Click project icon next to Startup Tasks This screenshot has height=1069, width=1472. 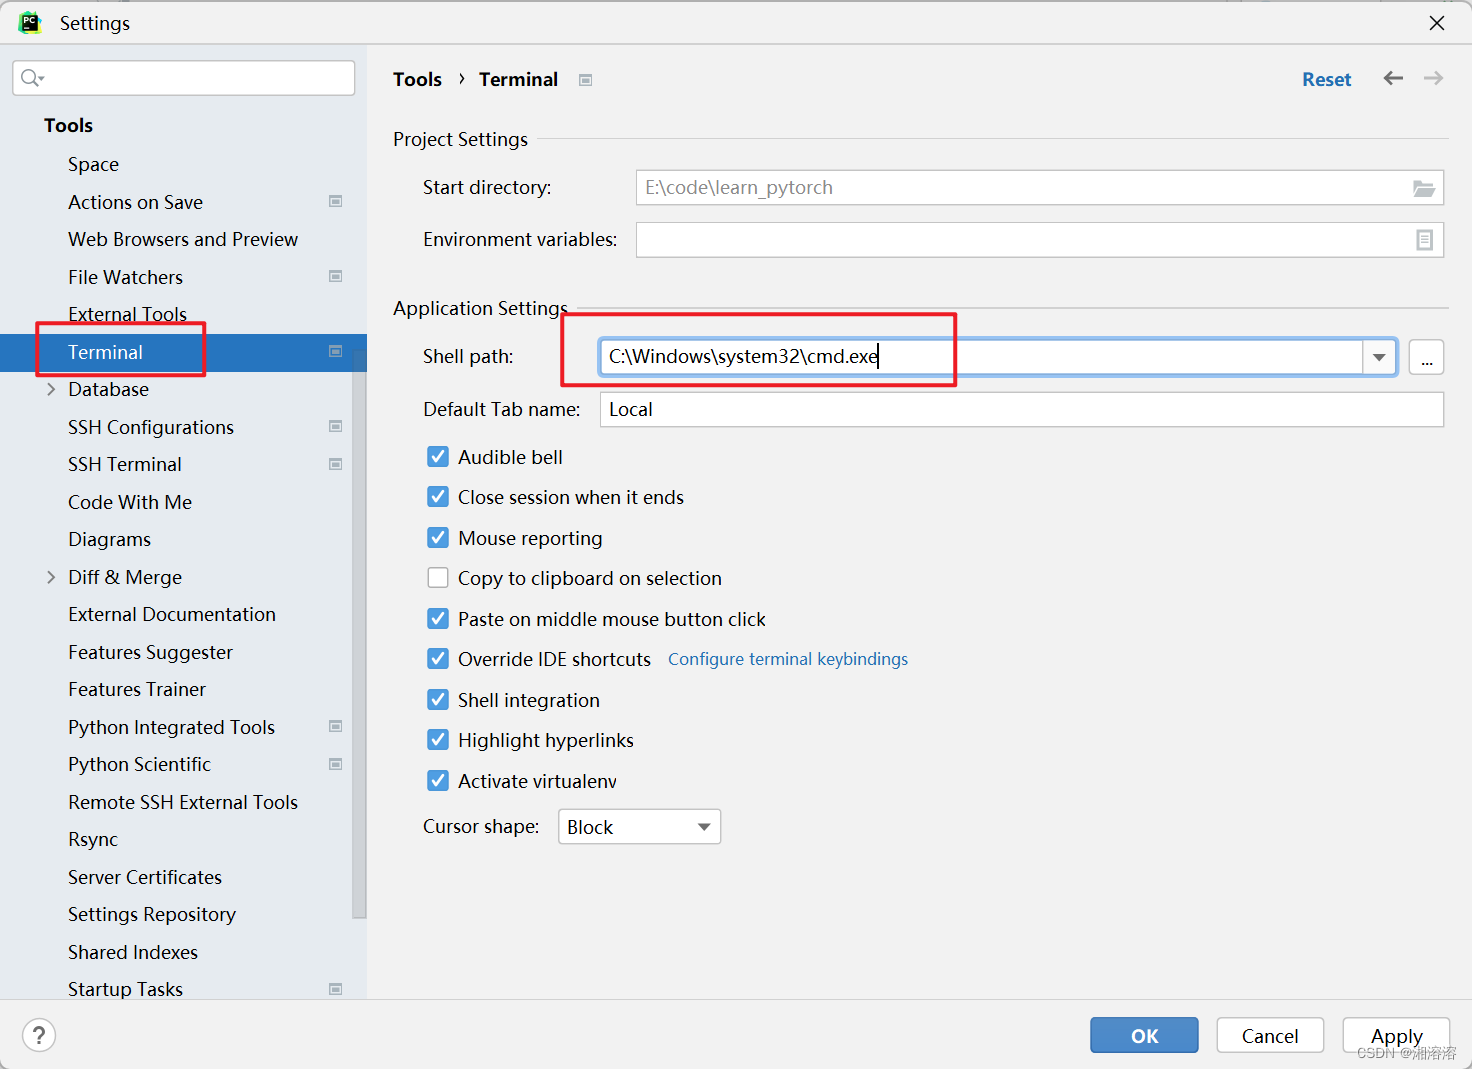(x=336, y=989)
